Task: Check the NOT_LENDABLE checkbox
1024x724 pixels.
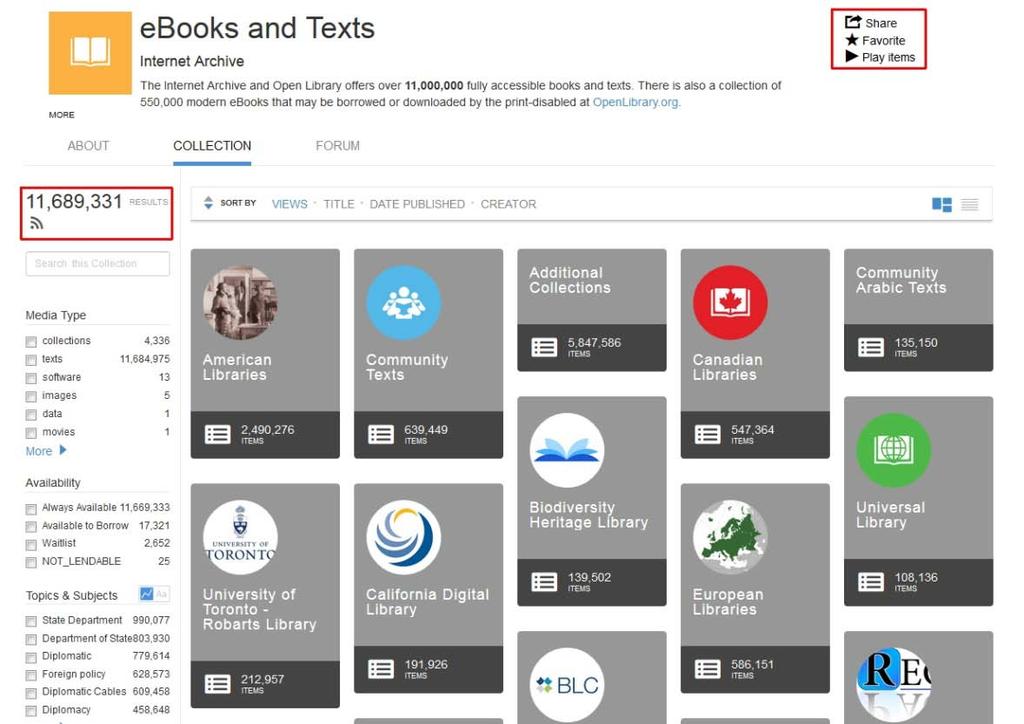Action: [x=31, y=562]
